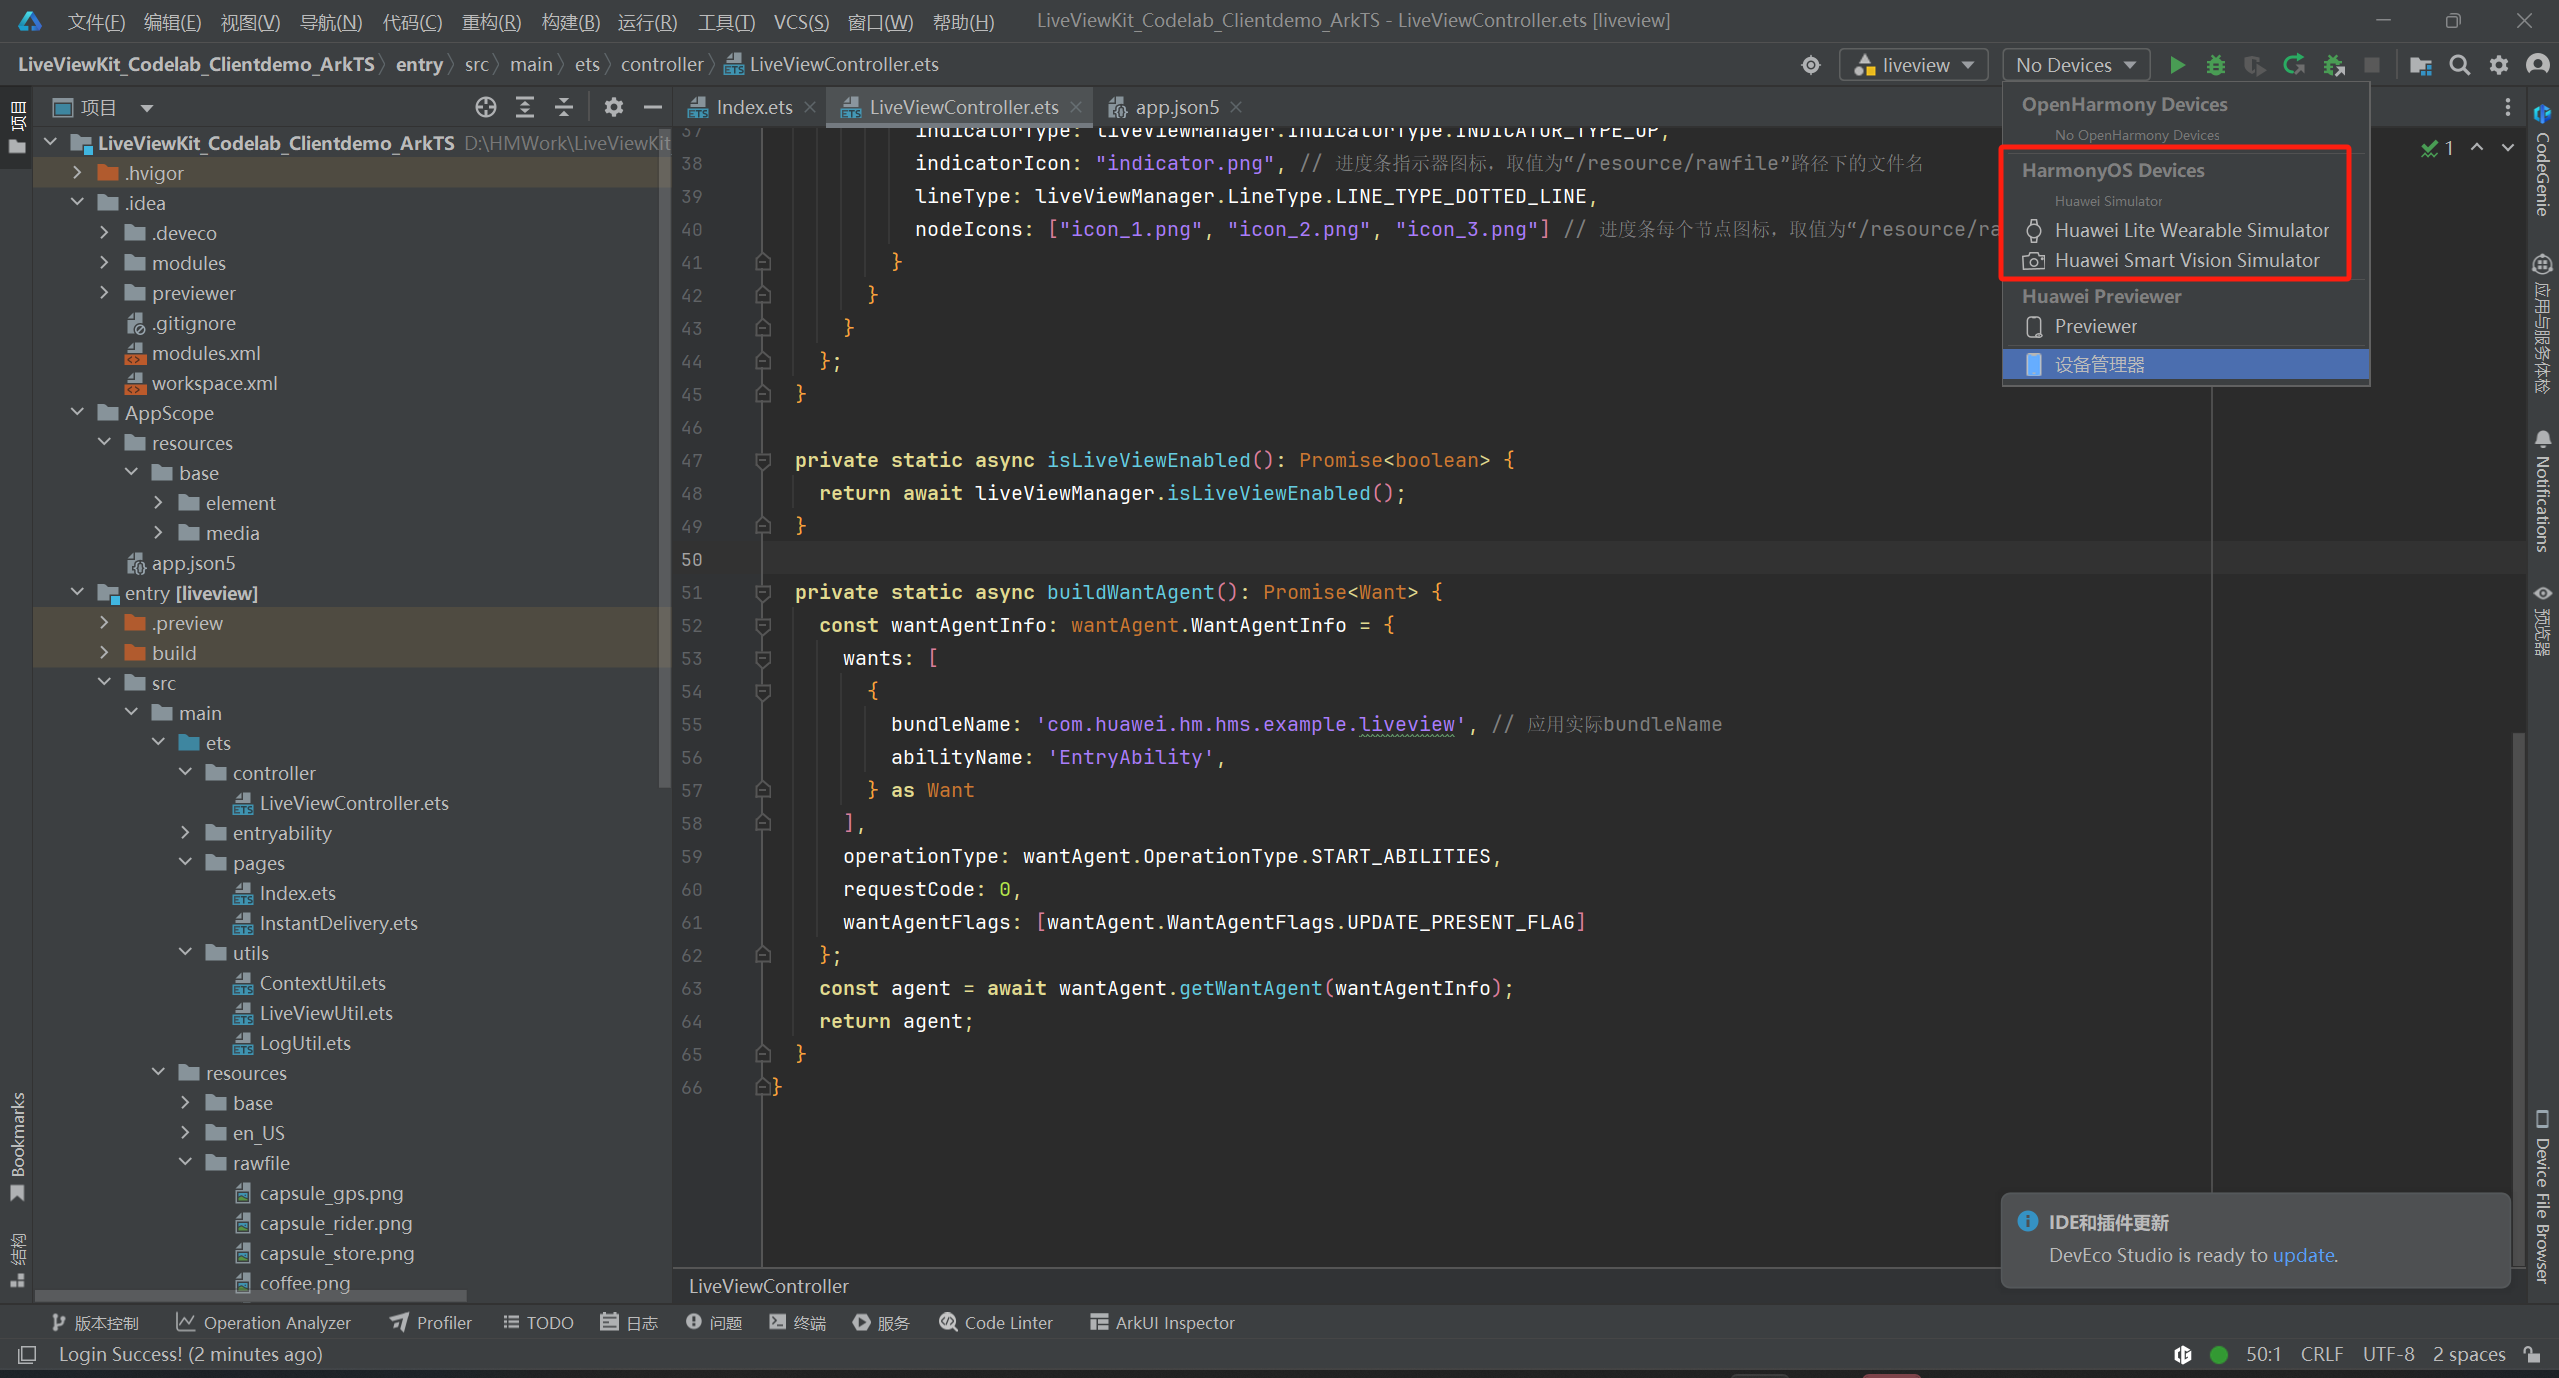The image size is (2559, 1378).
Task: Expand all icon in project panel
Action: (x=525, y=107)
